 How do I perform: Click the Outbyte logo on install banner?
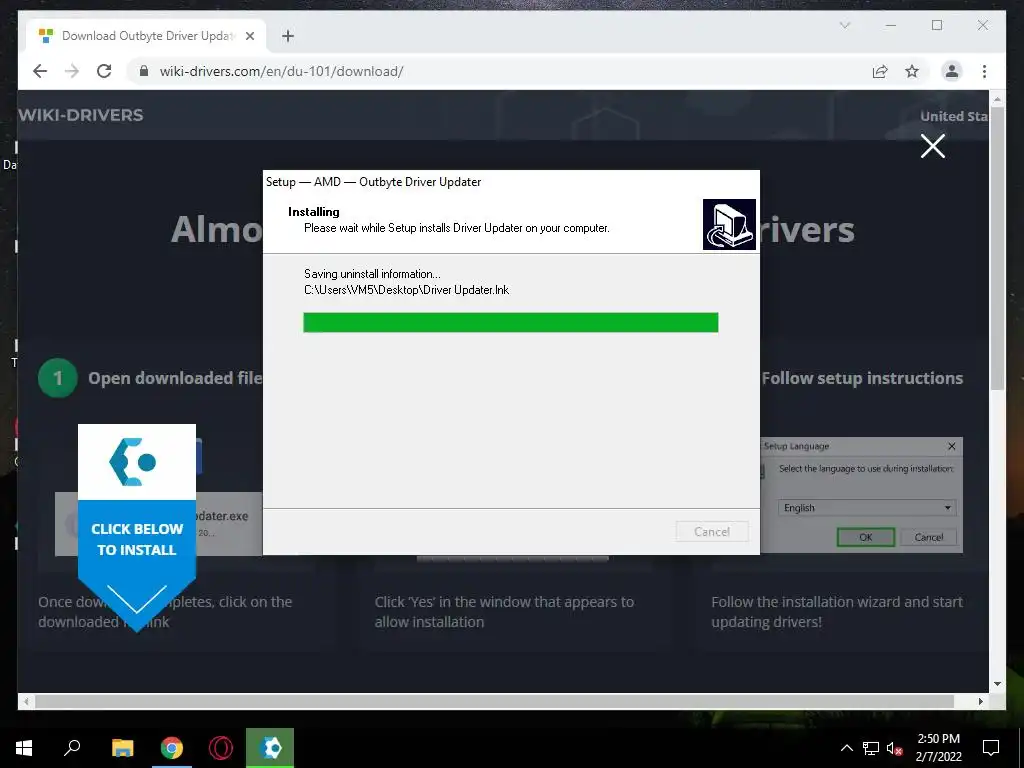(x=133, y=462)
